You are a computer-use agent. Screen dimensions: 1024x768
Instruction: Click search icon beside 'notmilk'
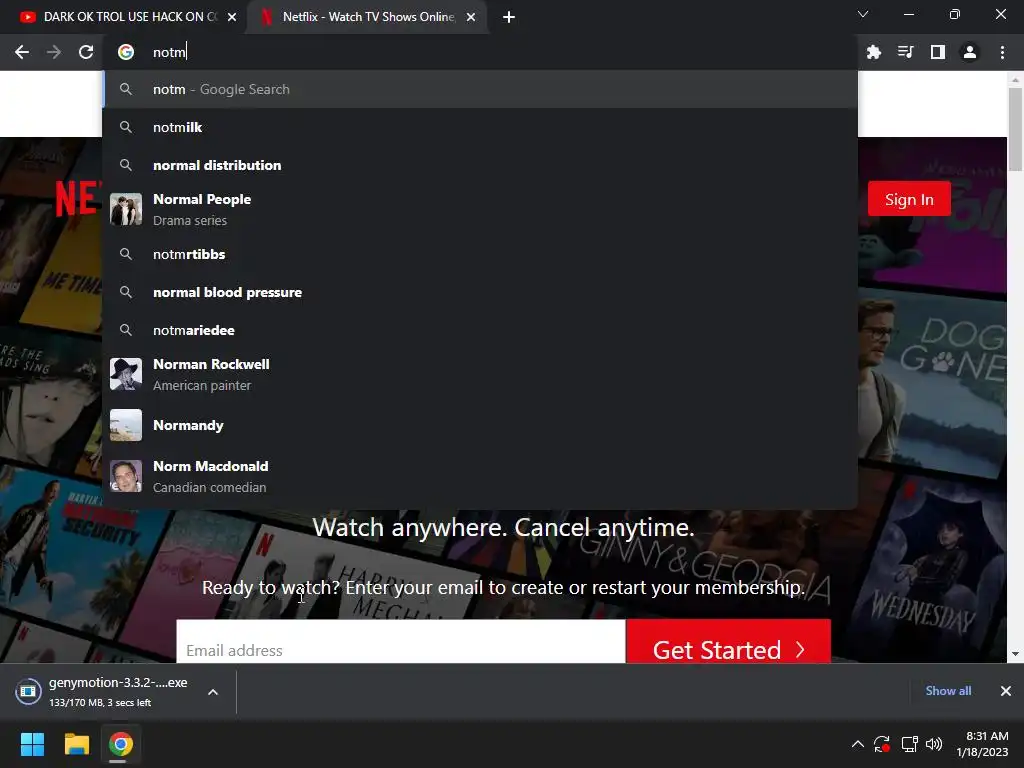coord(126,127)
